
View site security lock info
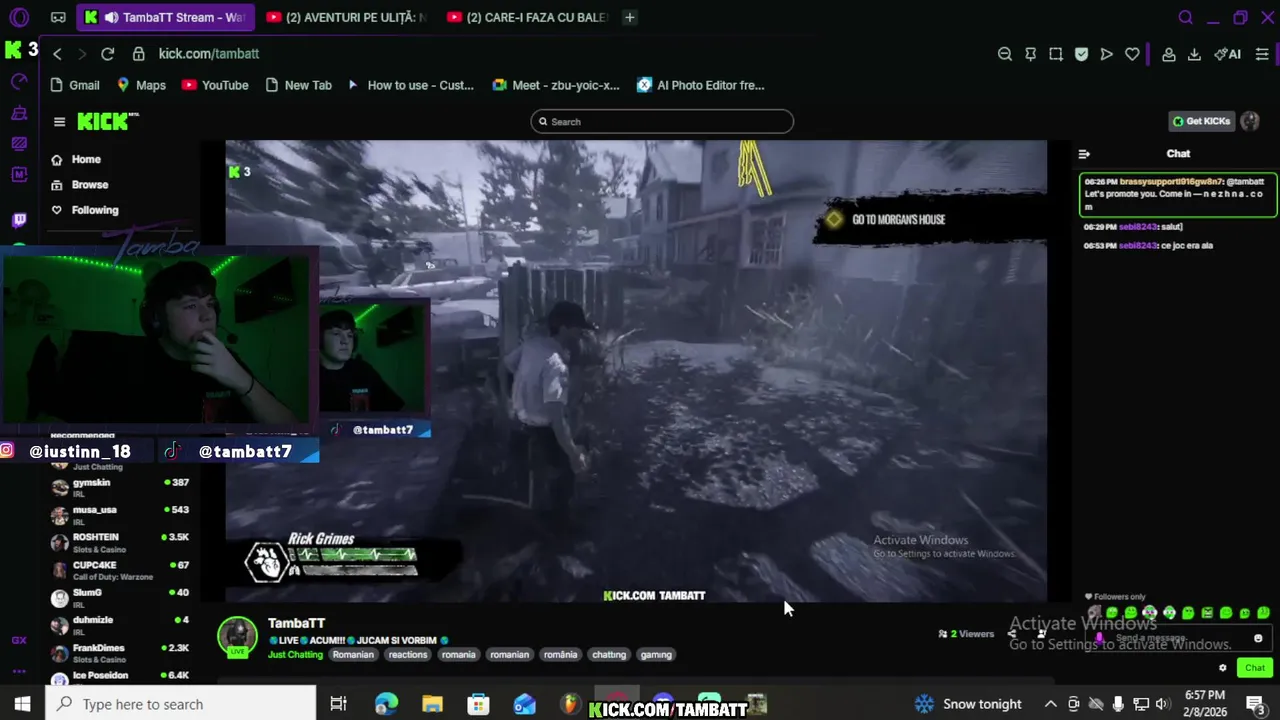(139, 54)
